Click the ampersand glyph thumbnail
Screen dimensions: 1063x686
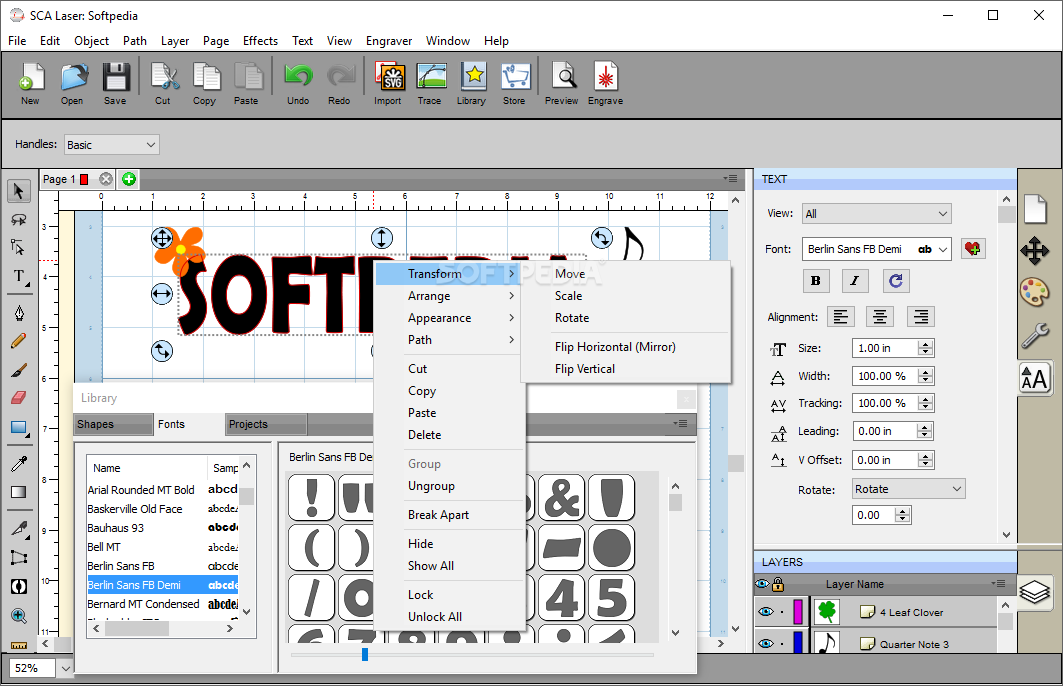point(561,498)
